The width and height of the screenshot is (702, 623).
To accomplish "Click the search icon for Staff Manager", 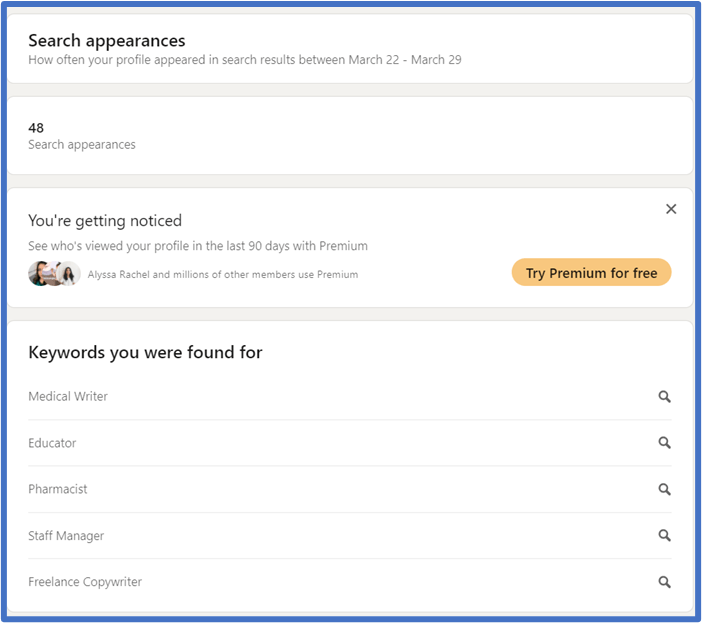I will 664,536.
